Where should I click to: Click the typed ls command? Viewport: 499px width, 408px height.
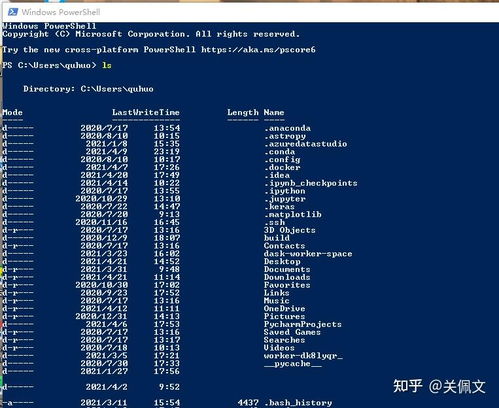(107, 65)
